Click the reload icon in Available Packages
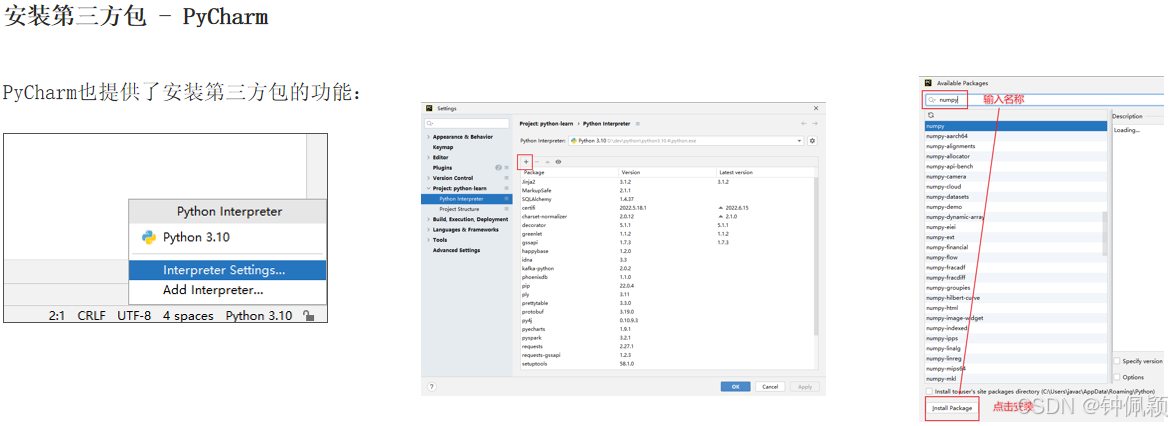Viewport: 1172px width, 426px height. click(x=931, y=115)
